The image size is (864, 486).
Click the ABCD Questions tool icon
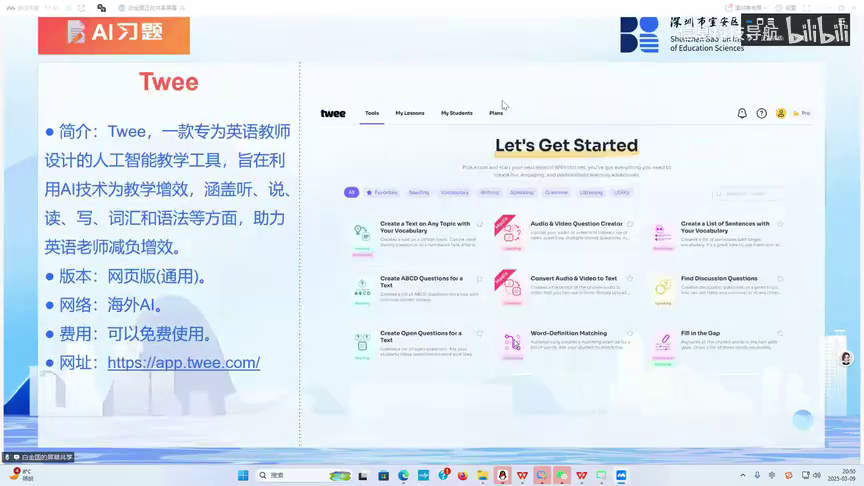click(x=362, y=288)
